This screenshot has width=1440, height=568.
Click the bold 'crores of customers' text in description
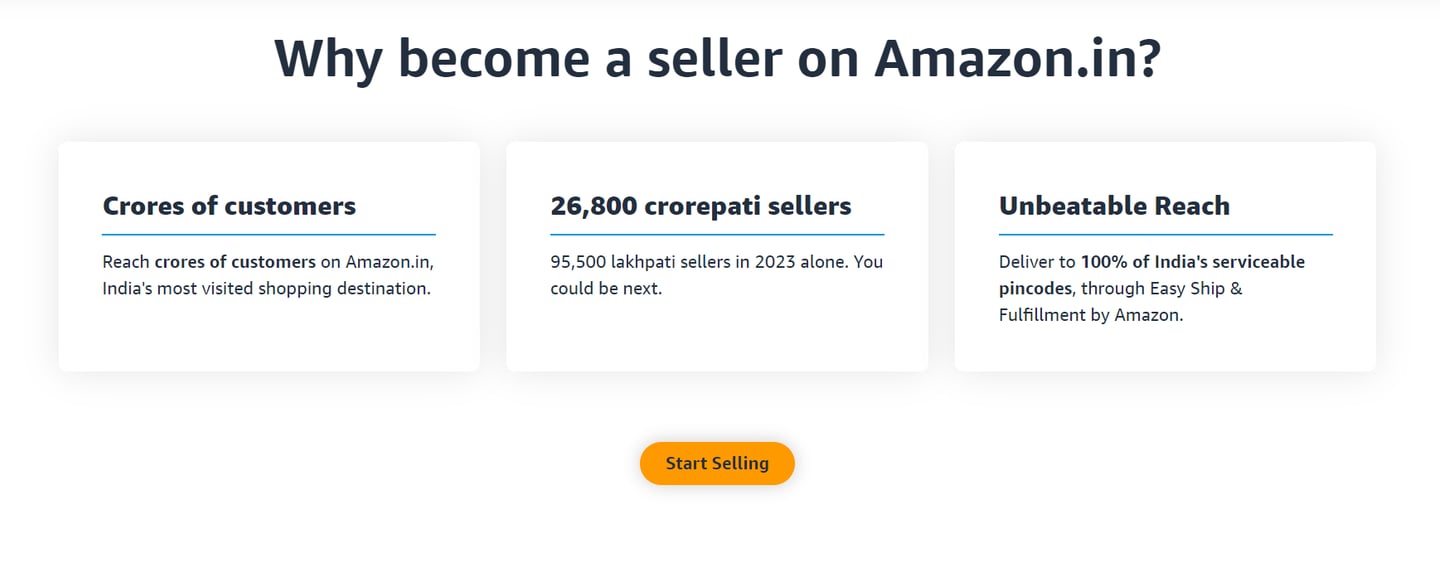[x=235, y=262]
